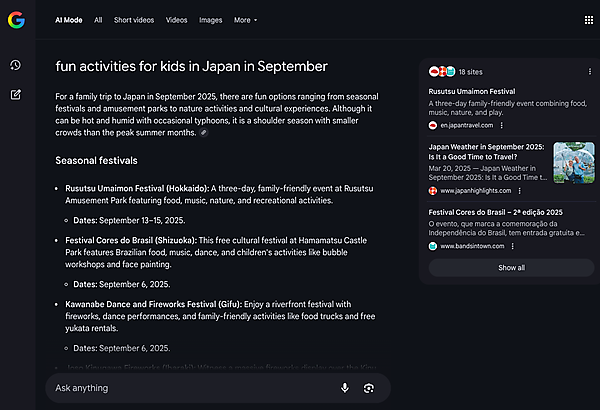
Task: Open options menu next to en.japantravel.com
Action: [501, 125]
